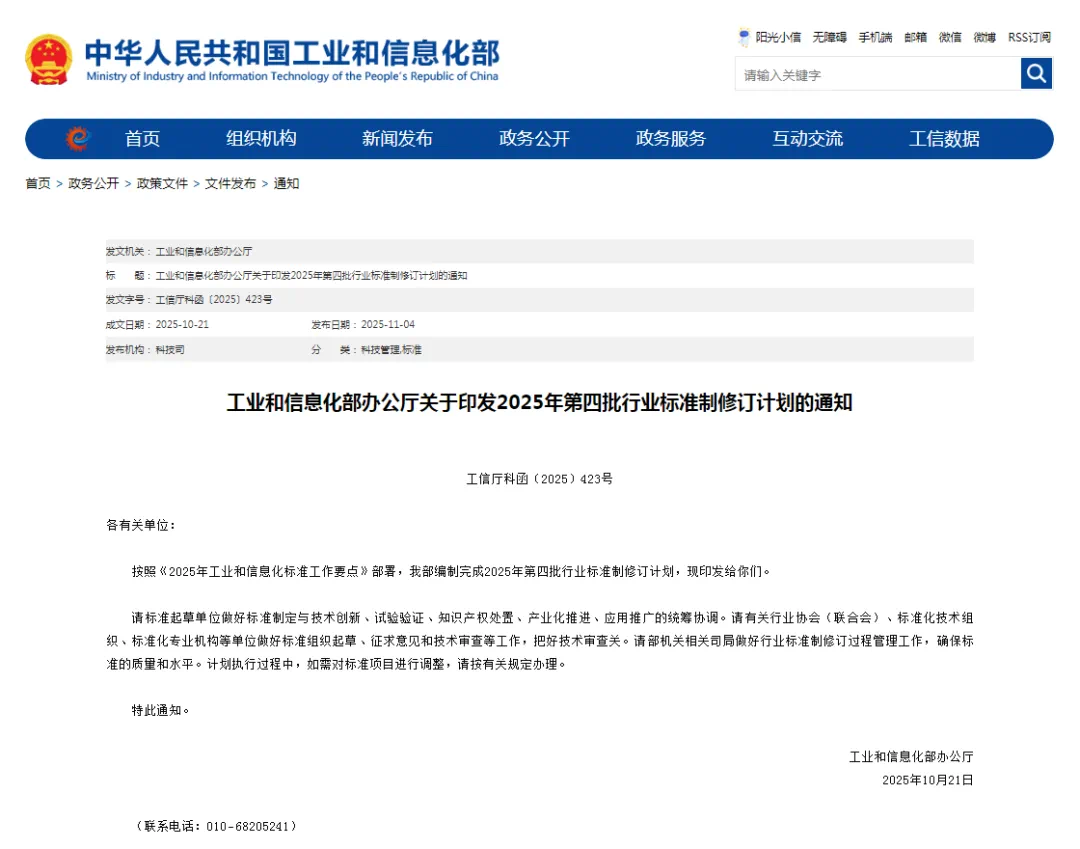Open the 互动交流 navigation item
Viewport: 1080px width, 849px height.
(x=807, y=139)
